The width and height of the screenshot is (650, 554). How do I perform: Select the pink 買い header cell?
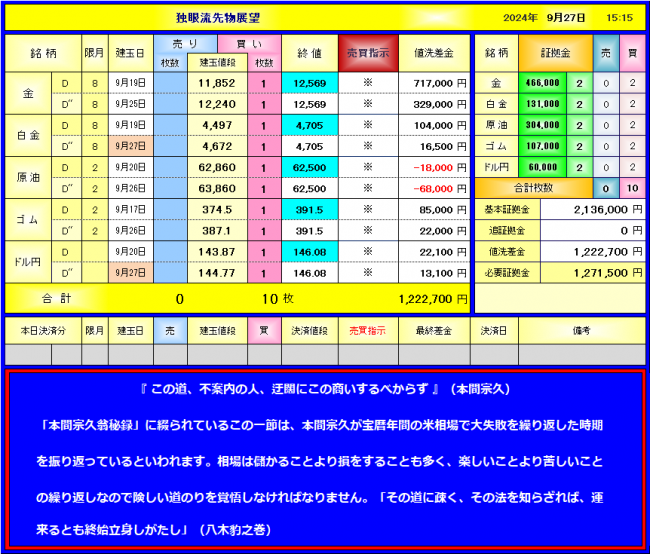coord(249,44)
